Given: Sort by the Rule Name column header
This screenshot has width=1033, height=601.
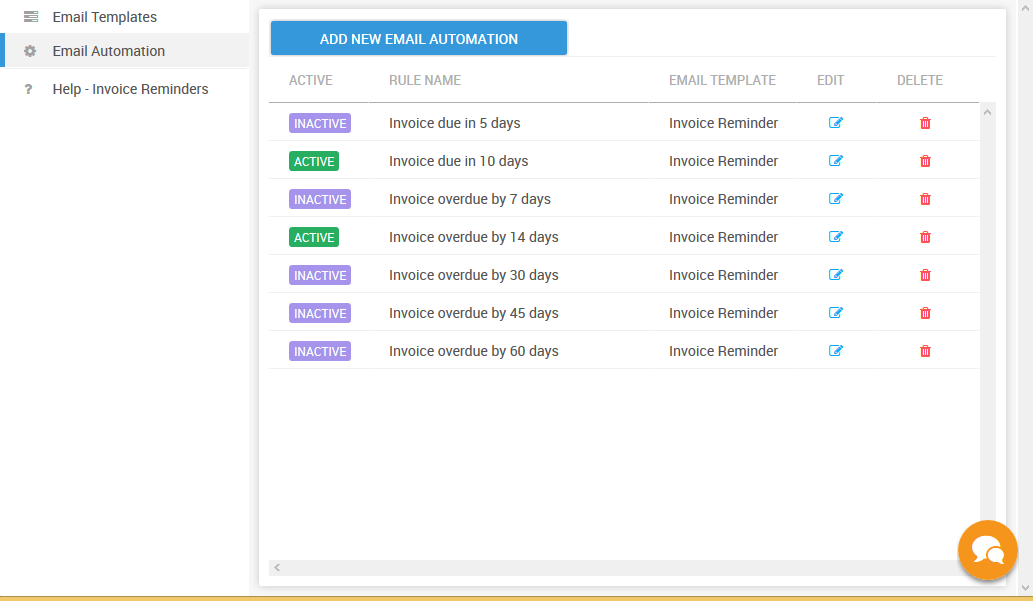Looking at the screenshot, I should (425, 80).
